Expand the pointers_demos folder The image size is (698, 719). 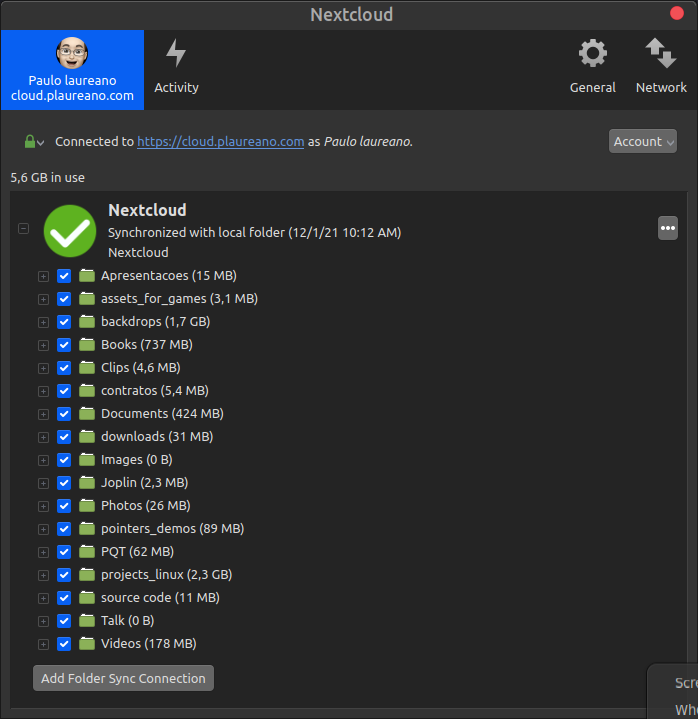point(44,529)
